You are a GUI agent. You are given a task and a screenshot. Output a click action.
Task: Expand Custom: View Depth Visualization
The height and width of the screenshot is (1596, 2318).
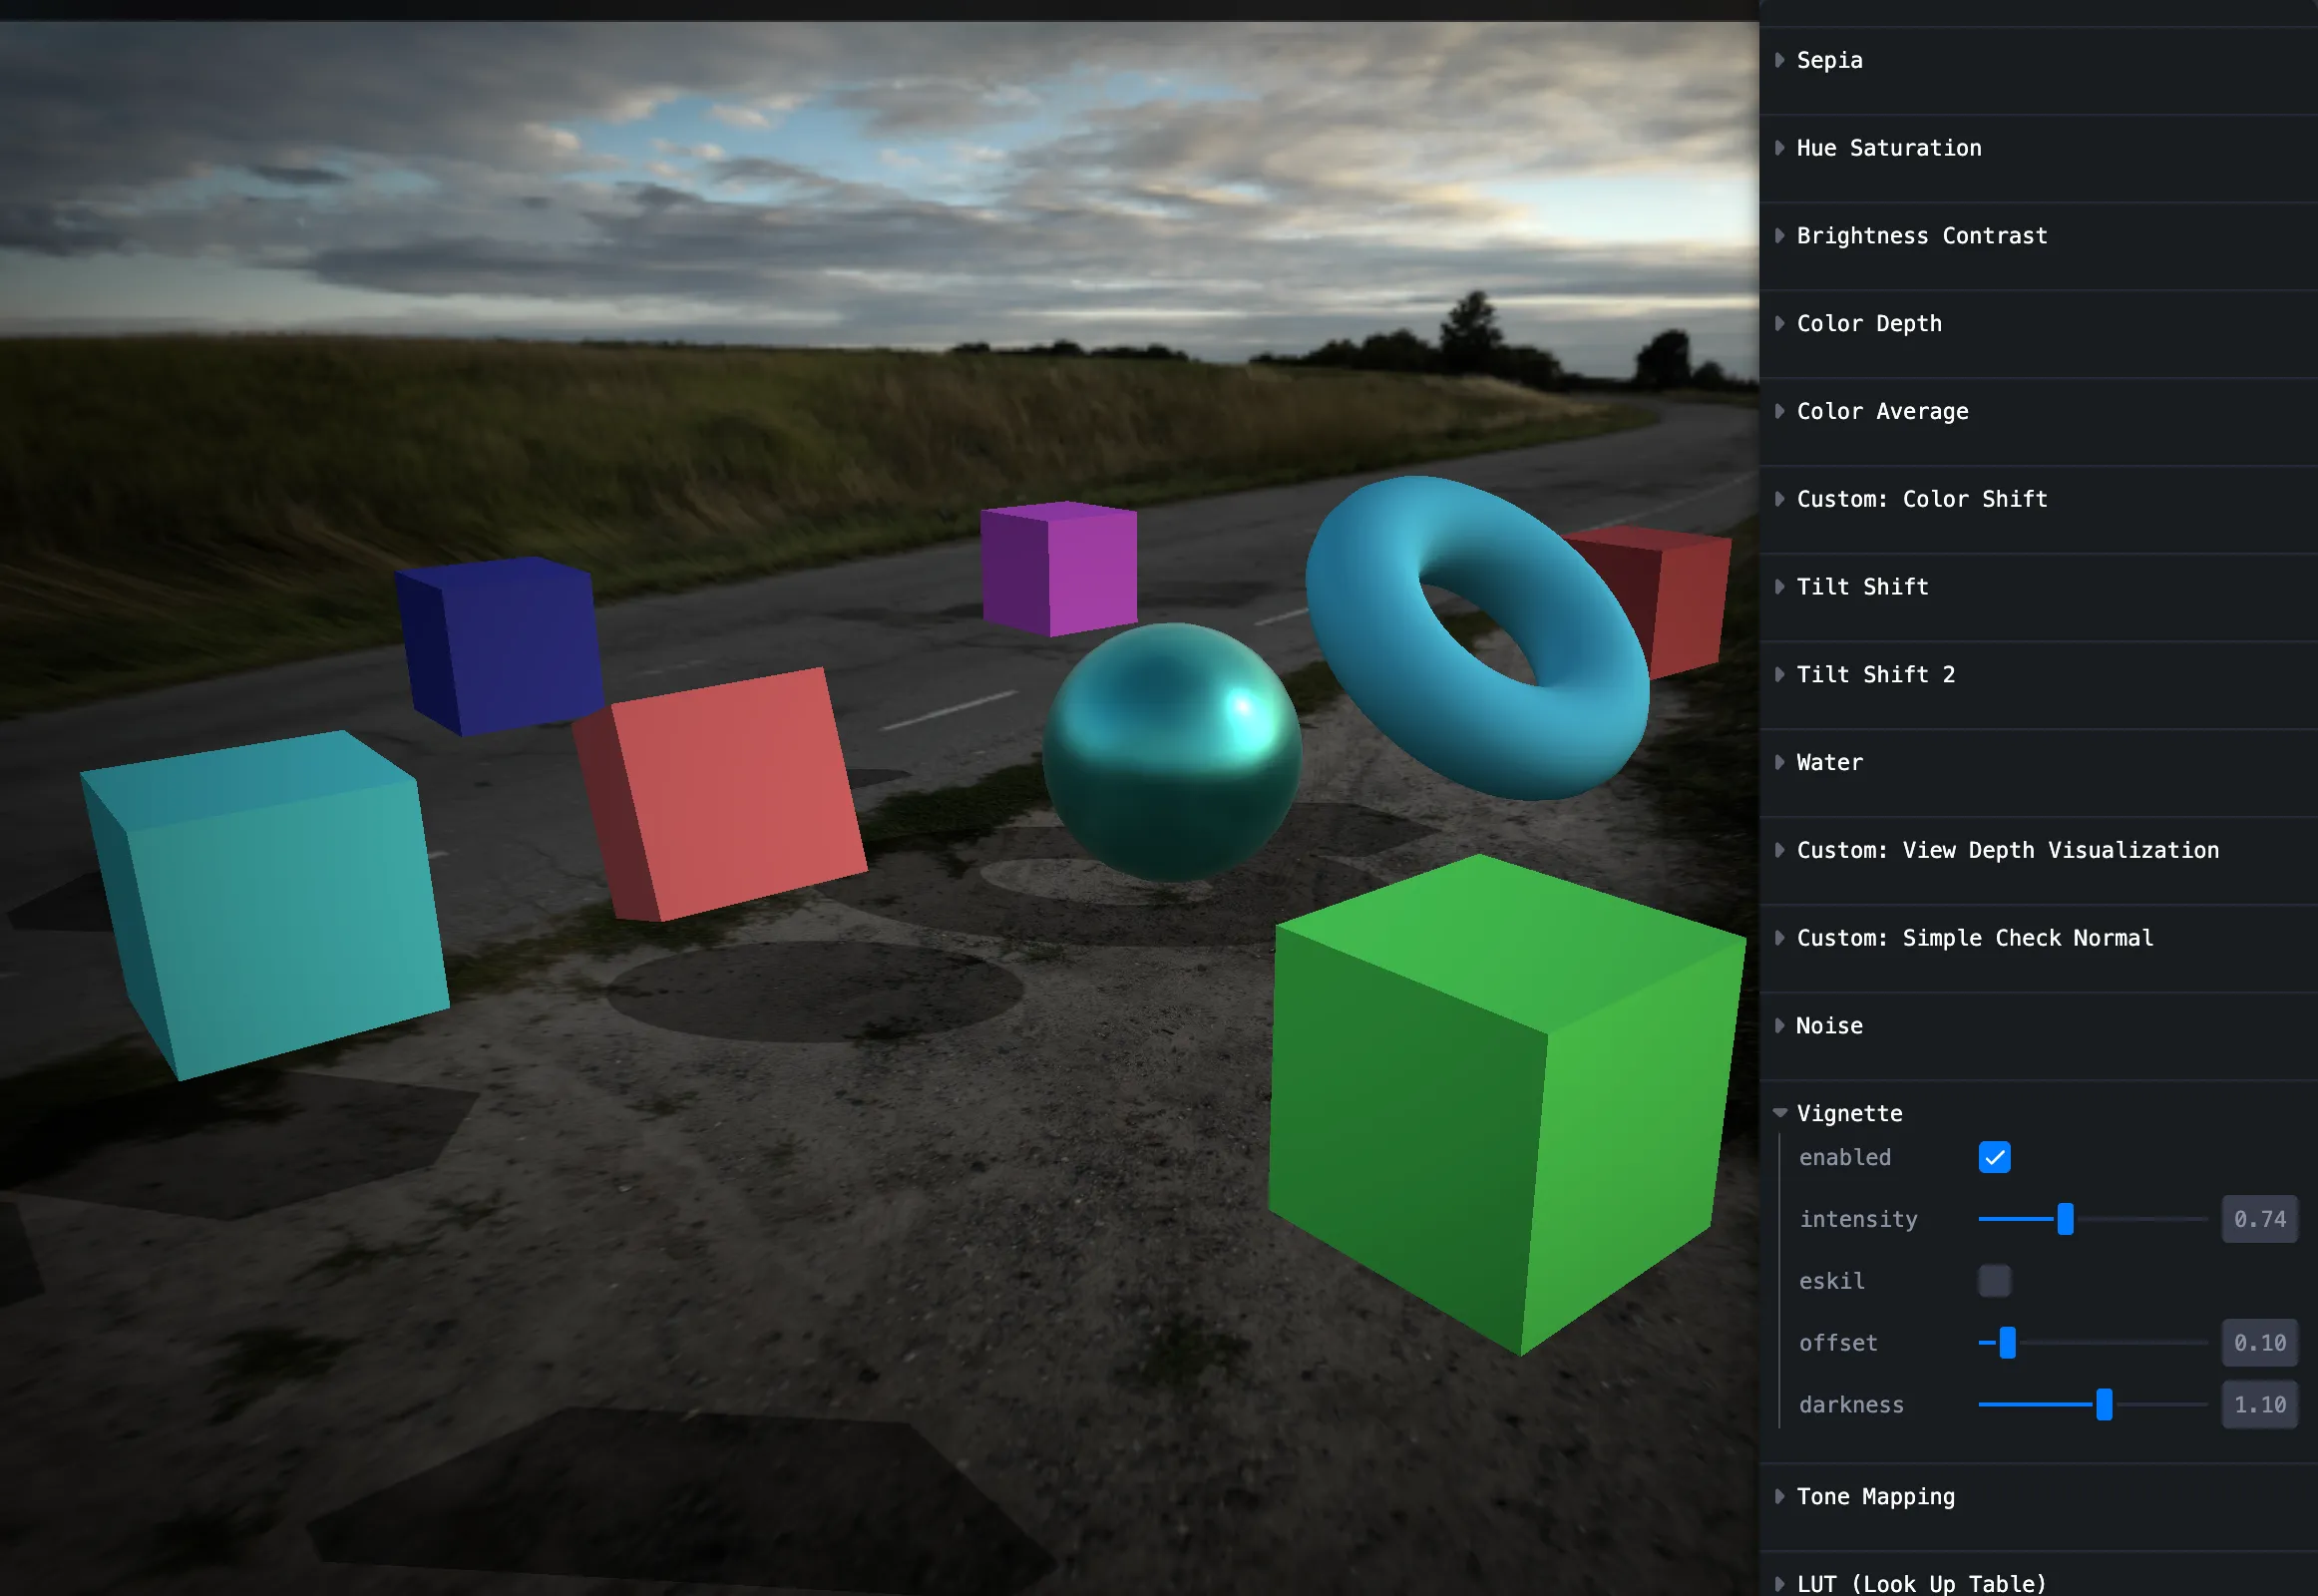[2006, 850]
